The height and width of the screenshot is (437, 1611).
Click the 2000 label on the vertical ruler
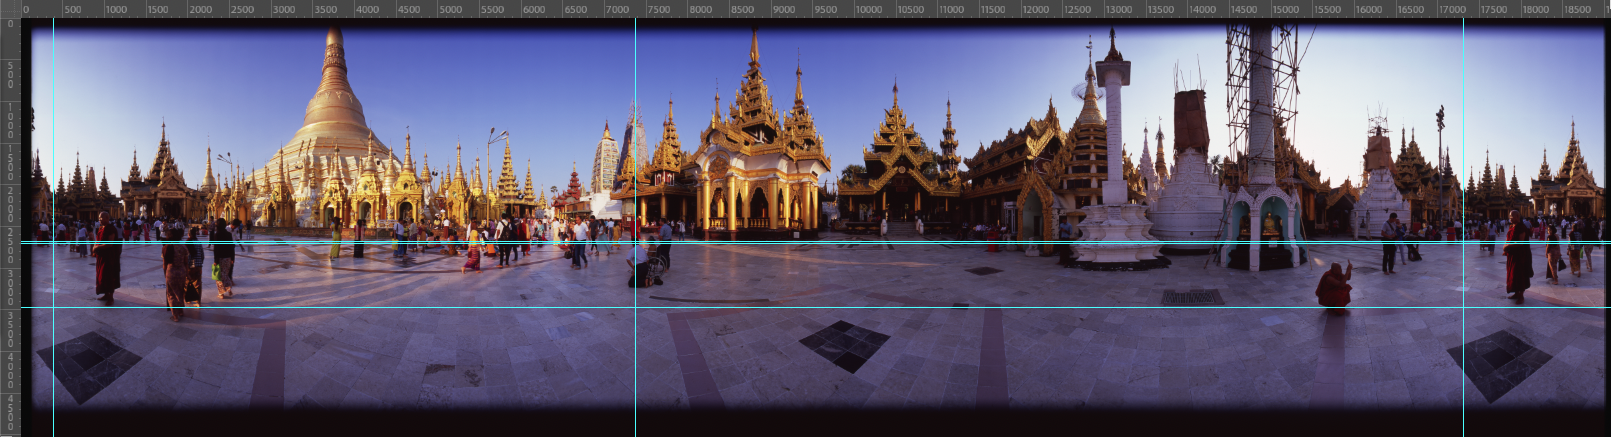10,202
